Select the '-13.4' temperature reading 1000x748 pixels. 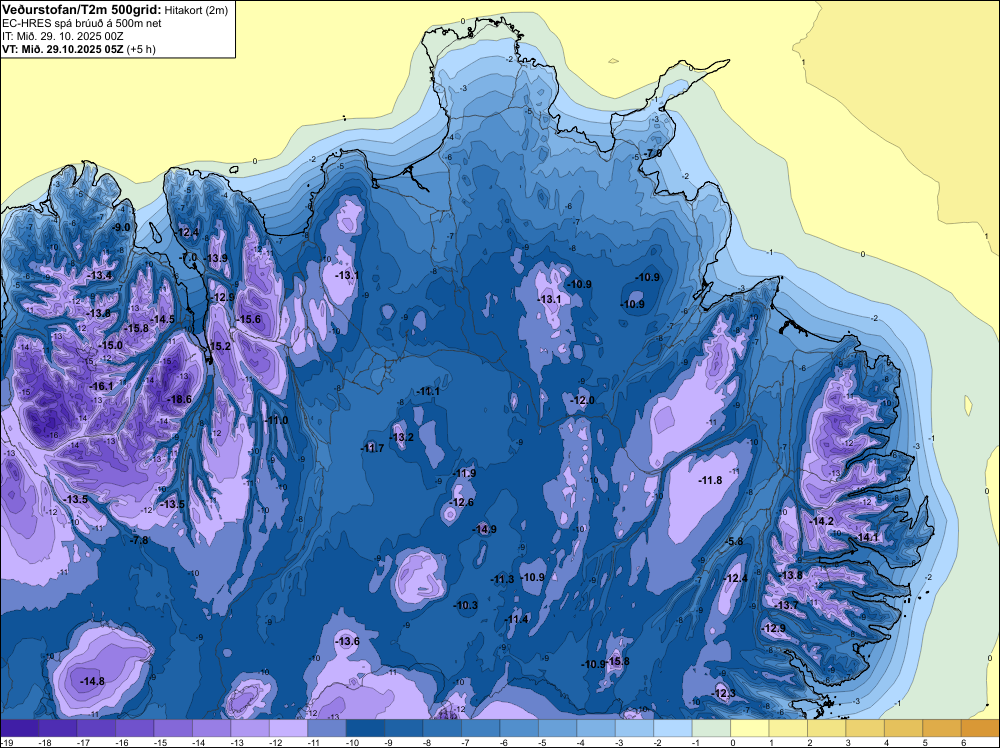point(99,275)
